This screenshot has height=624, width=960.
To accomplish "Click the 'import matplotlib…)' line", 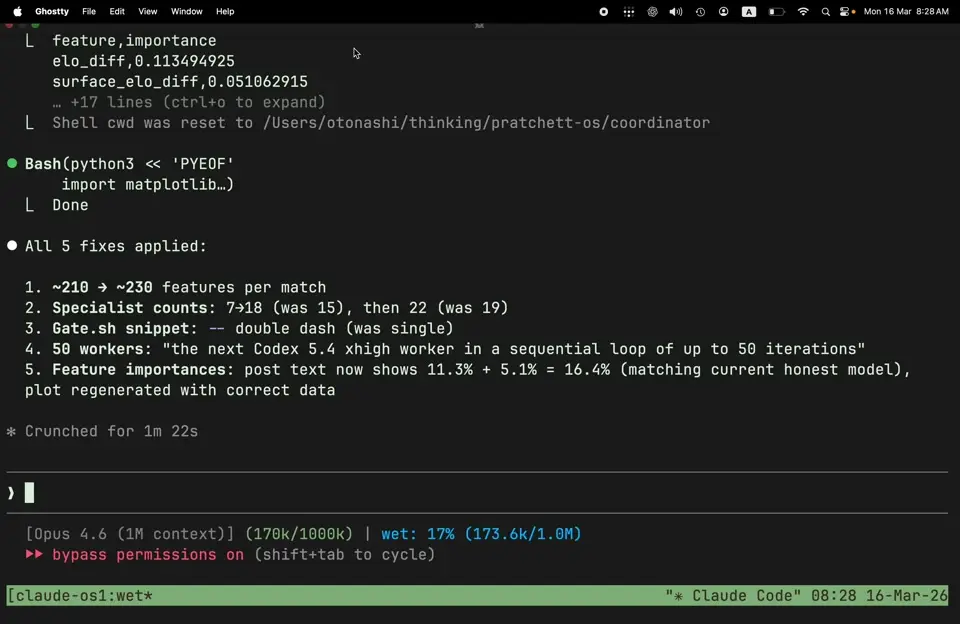I will (148, 185).
